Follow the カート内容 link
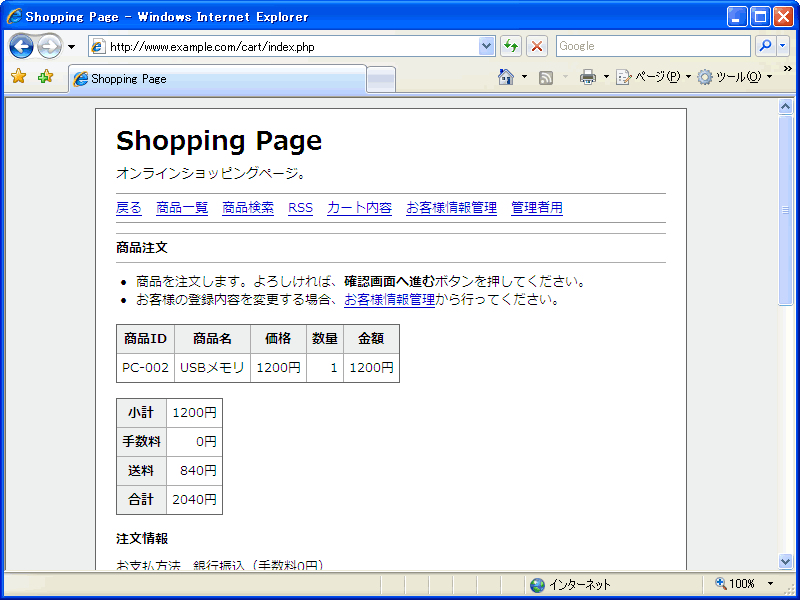 coord(359,208)
